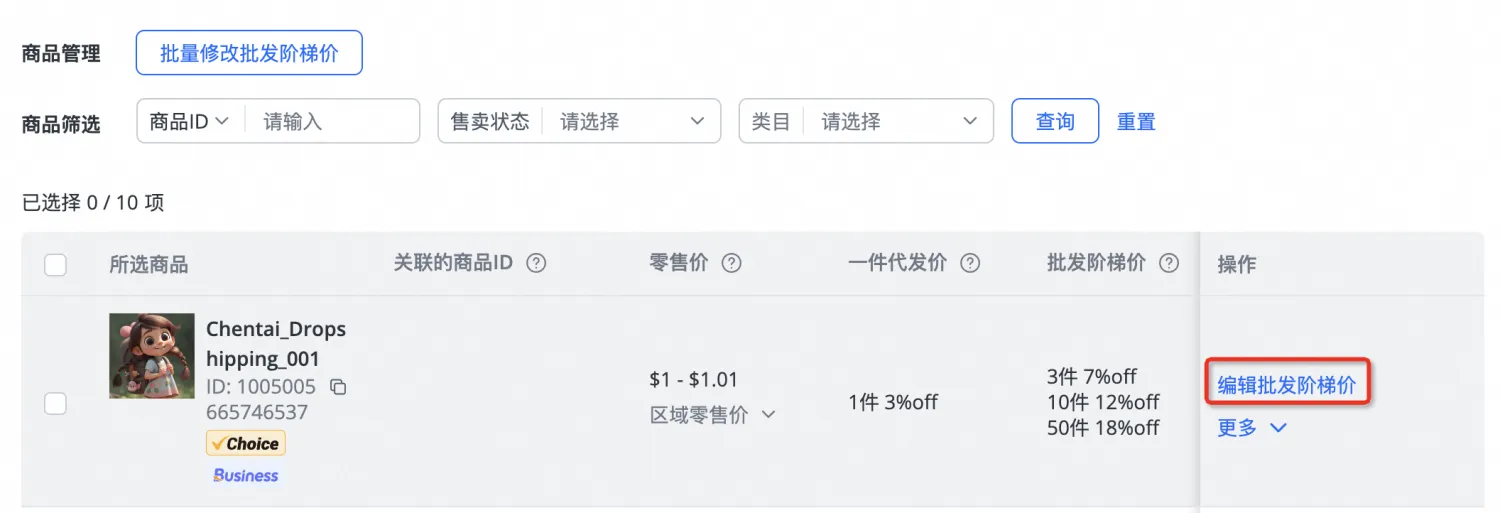Screen dimensions: 1500x513
Task: Copy the product ID with copy icon
Action: 338,387
